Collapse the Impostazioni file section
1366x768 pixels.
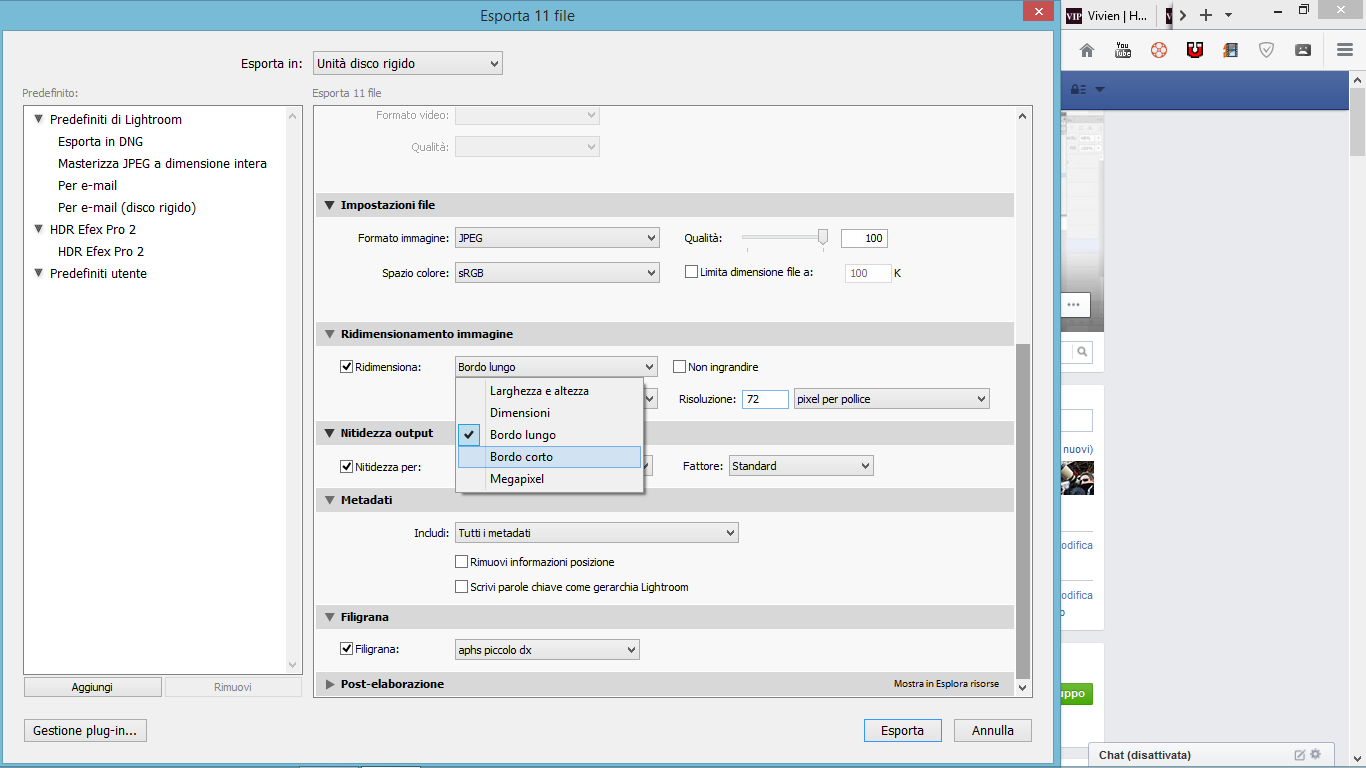(x=329, y=205)
